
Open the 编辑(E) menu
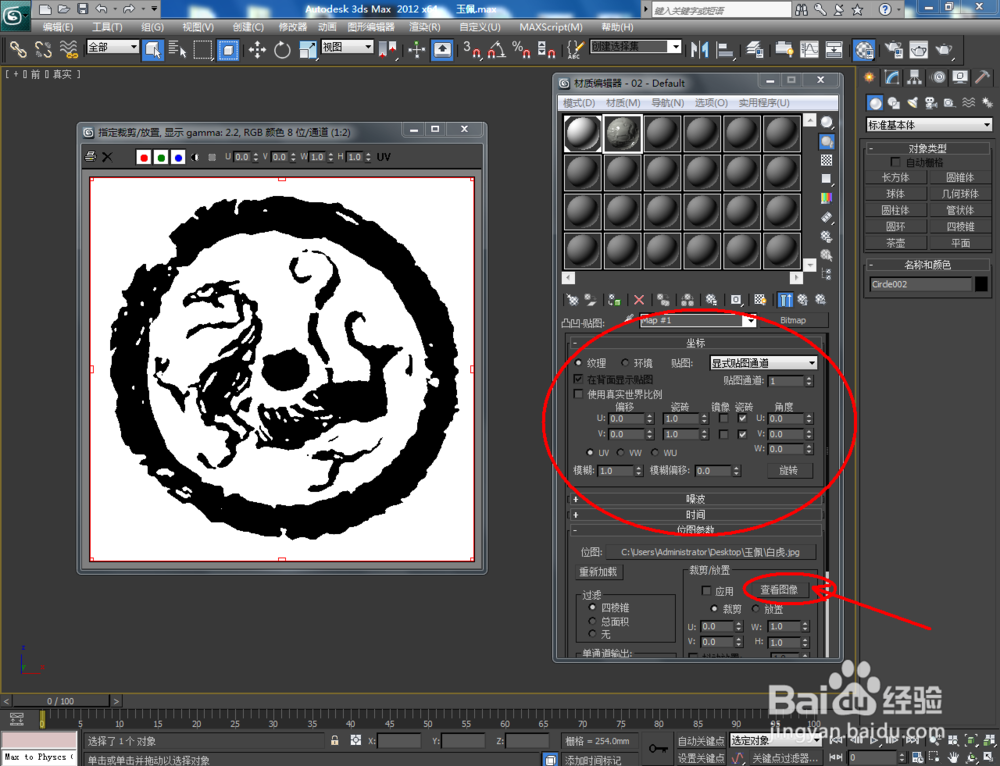coord(57,27)
